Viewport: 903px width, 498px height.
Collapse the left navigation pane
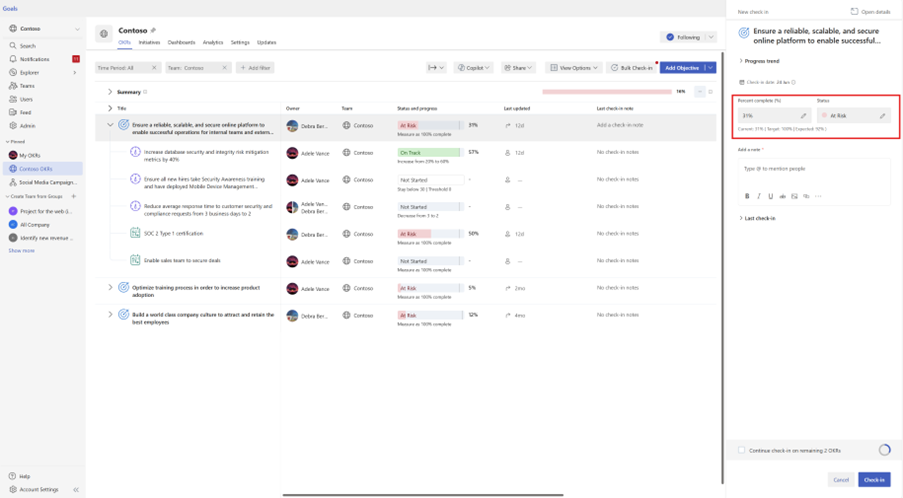pos(76,490)
